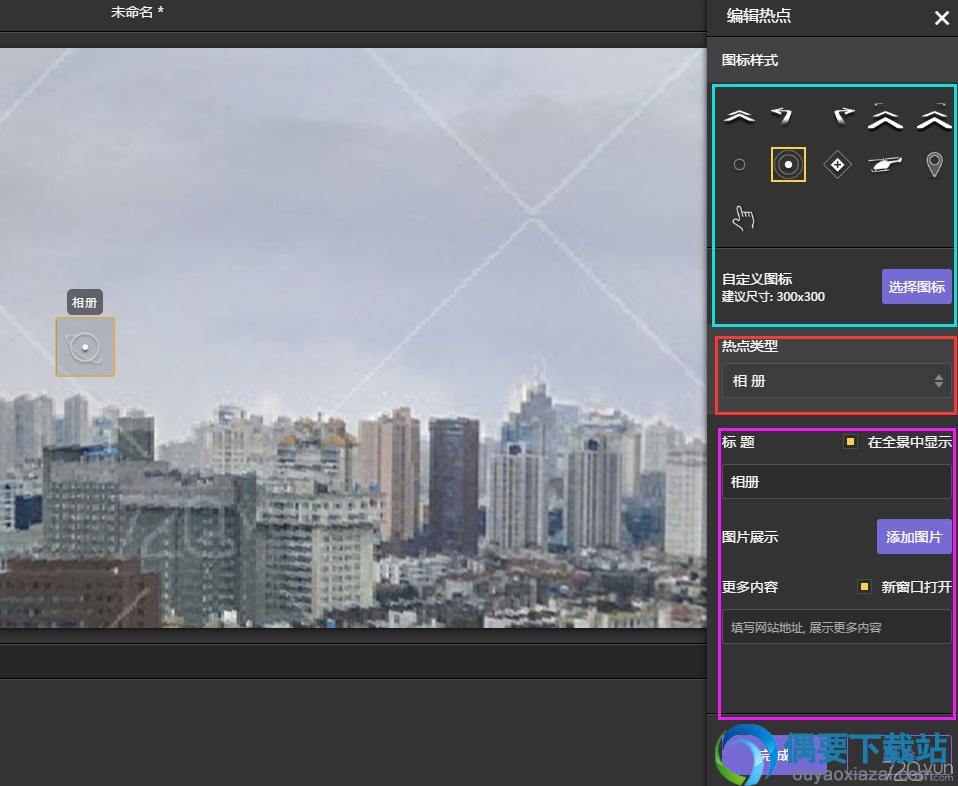Select the double chevron forward arrow icon
The image size is (958, 786).
pyautogui.click(x=739, y=116)
